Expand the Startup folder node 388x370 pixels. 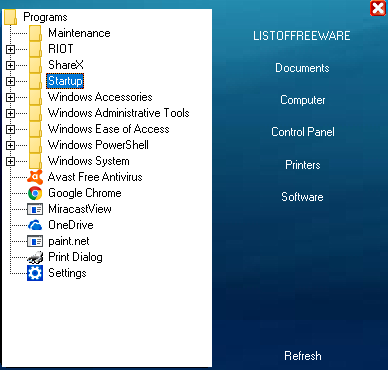pos(10,81)
